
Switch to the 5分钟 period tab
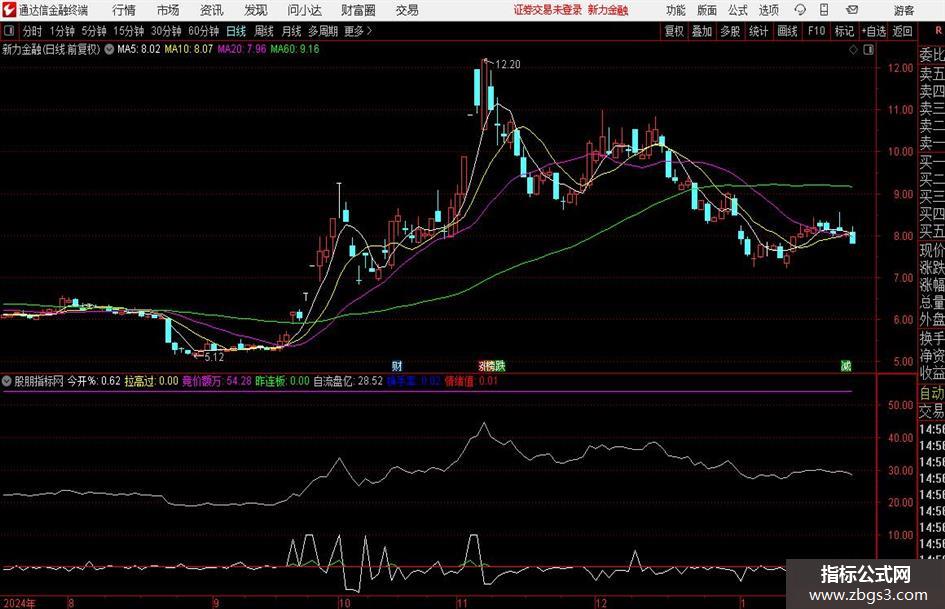[93, 31]
